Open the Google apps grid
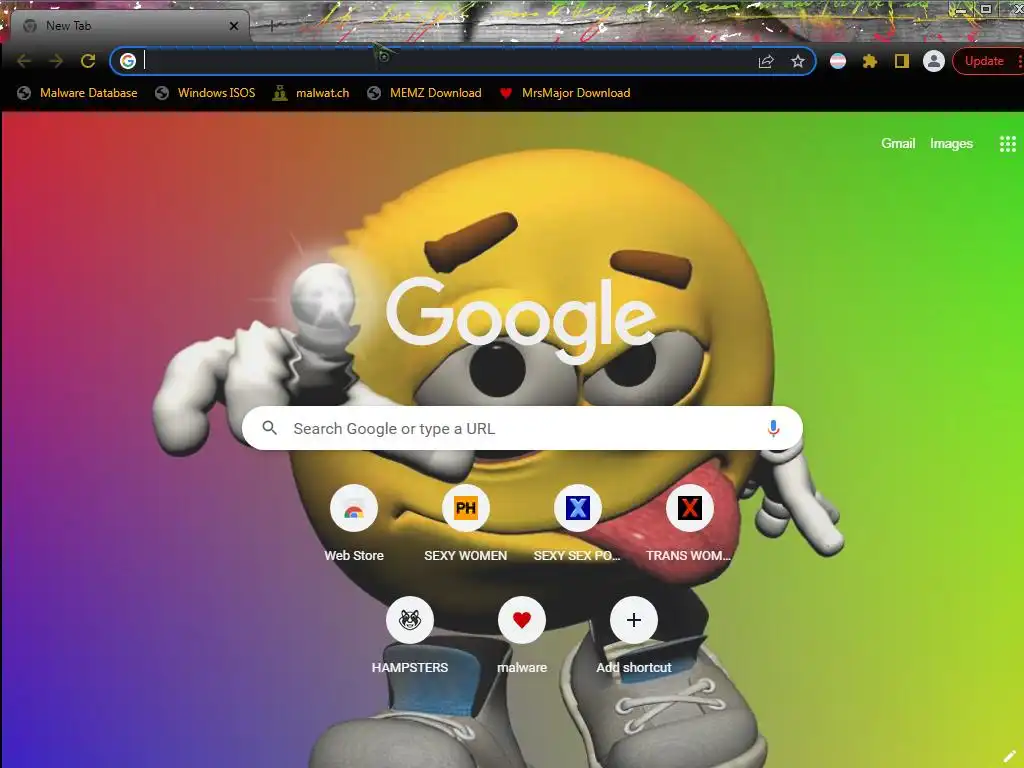This screenshot has width=1024, height=768. click(1008, 144)
